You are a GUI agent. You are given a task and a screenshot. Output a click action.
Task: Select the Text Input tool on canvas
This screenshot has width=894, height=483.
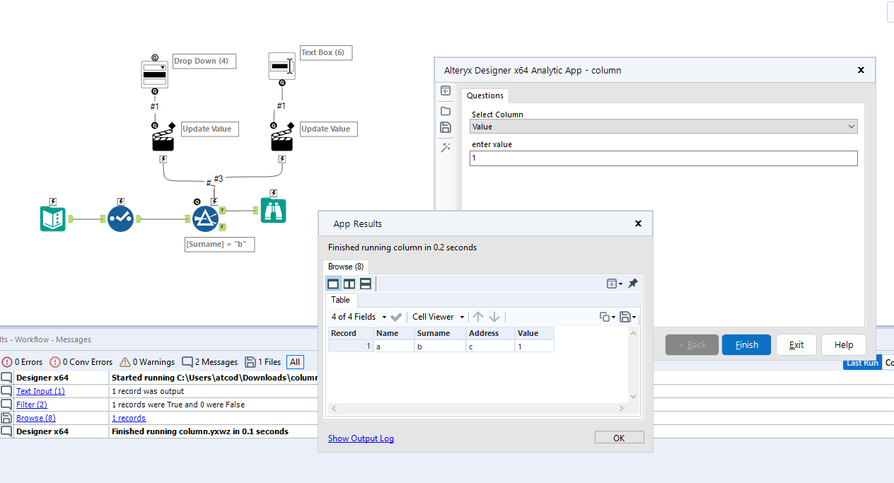pos(52,219)
